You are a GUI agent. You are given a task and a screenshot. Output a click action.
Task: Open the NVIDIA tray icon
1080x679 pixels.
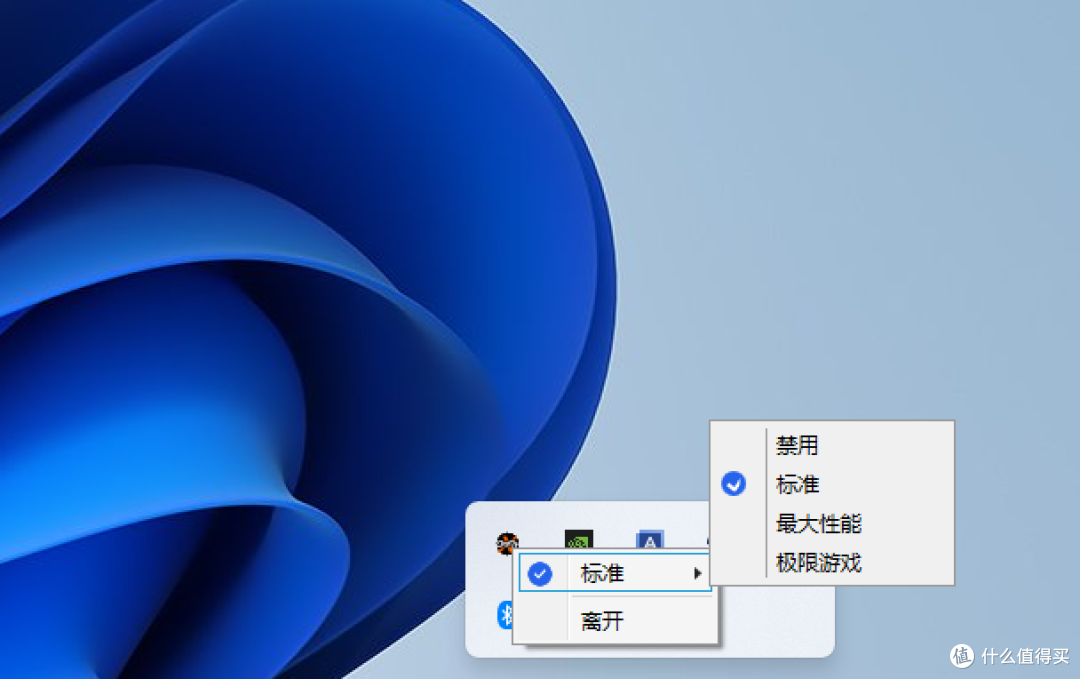point(579,539)
